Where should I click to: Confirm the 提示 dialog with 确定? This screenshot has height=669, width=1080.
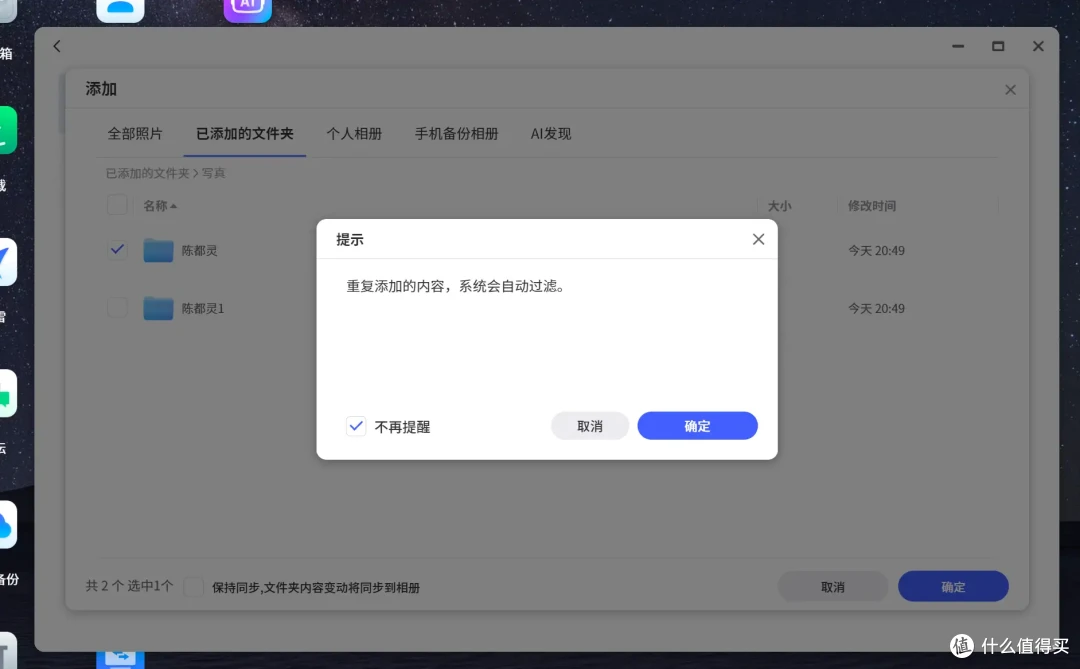[697, 426]
